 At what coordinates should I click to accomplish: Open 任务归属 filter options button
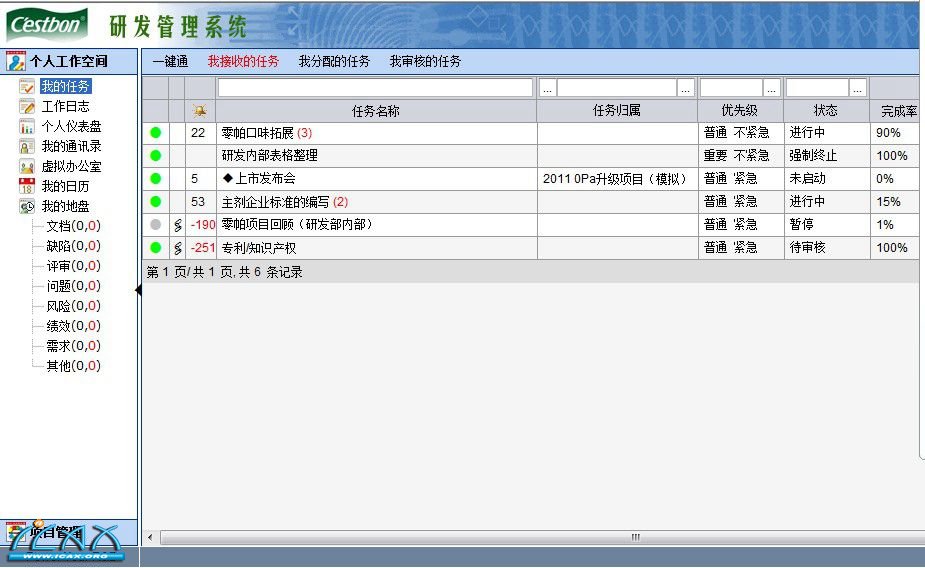pyautogui.click(x=685, y=88)
